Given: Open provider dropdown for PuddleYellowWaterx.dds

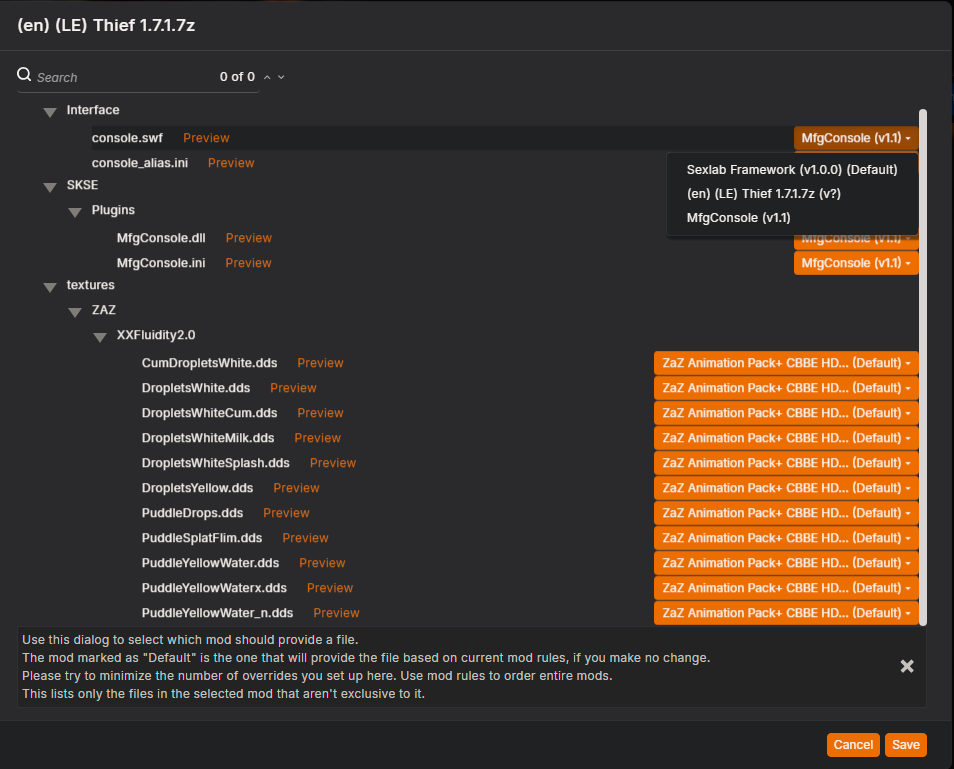Looking at the screenshot, I should (786, 588).
